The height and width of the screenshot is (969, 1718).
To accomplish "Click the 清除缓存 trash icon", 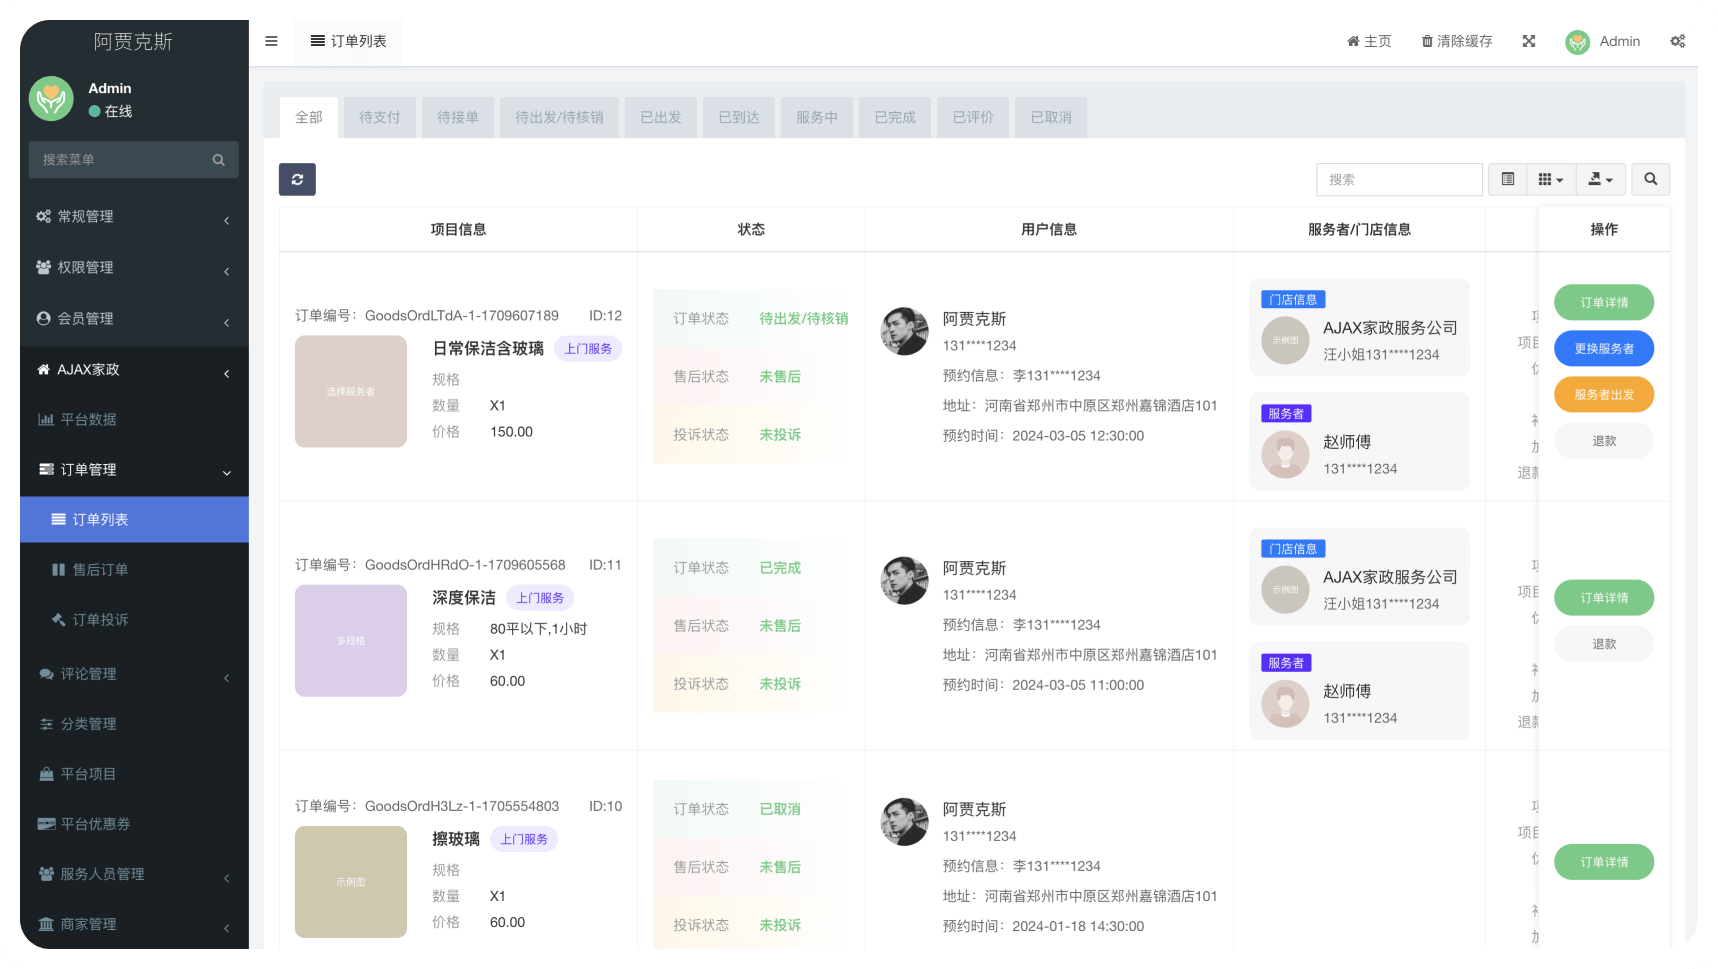I will [x=1427, y=41].
